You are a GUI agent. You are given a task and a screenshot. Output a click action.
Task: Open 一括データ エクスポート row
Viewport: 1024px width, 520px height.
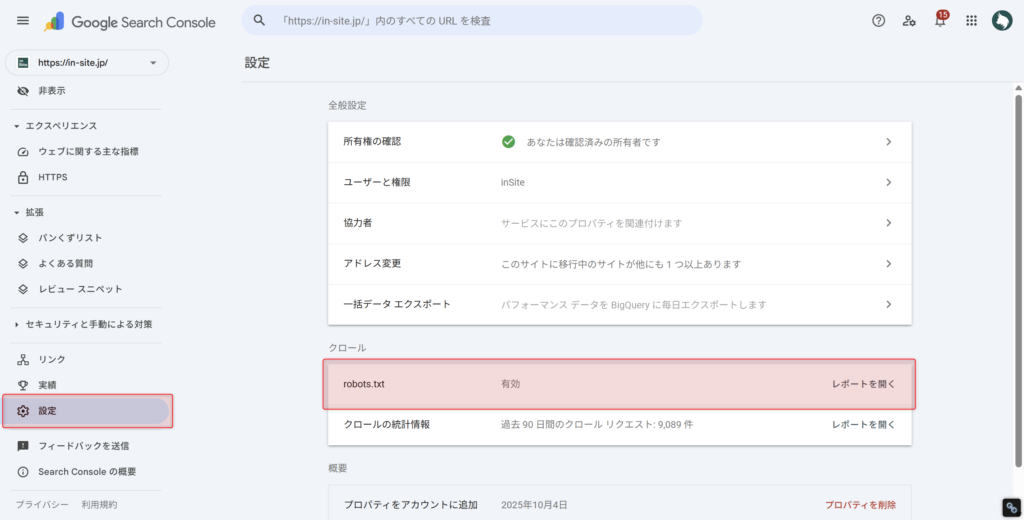tap(620, 304)
